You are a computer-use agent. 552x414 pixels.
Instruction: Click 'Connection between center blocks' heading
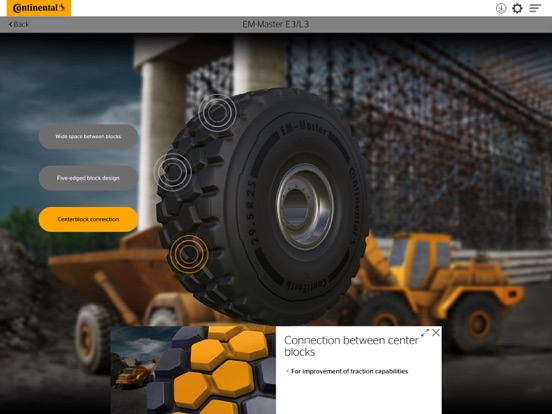coord(351,346)
